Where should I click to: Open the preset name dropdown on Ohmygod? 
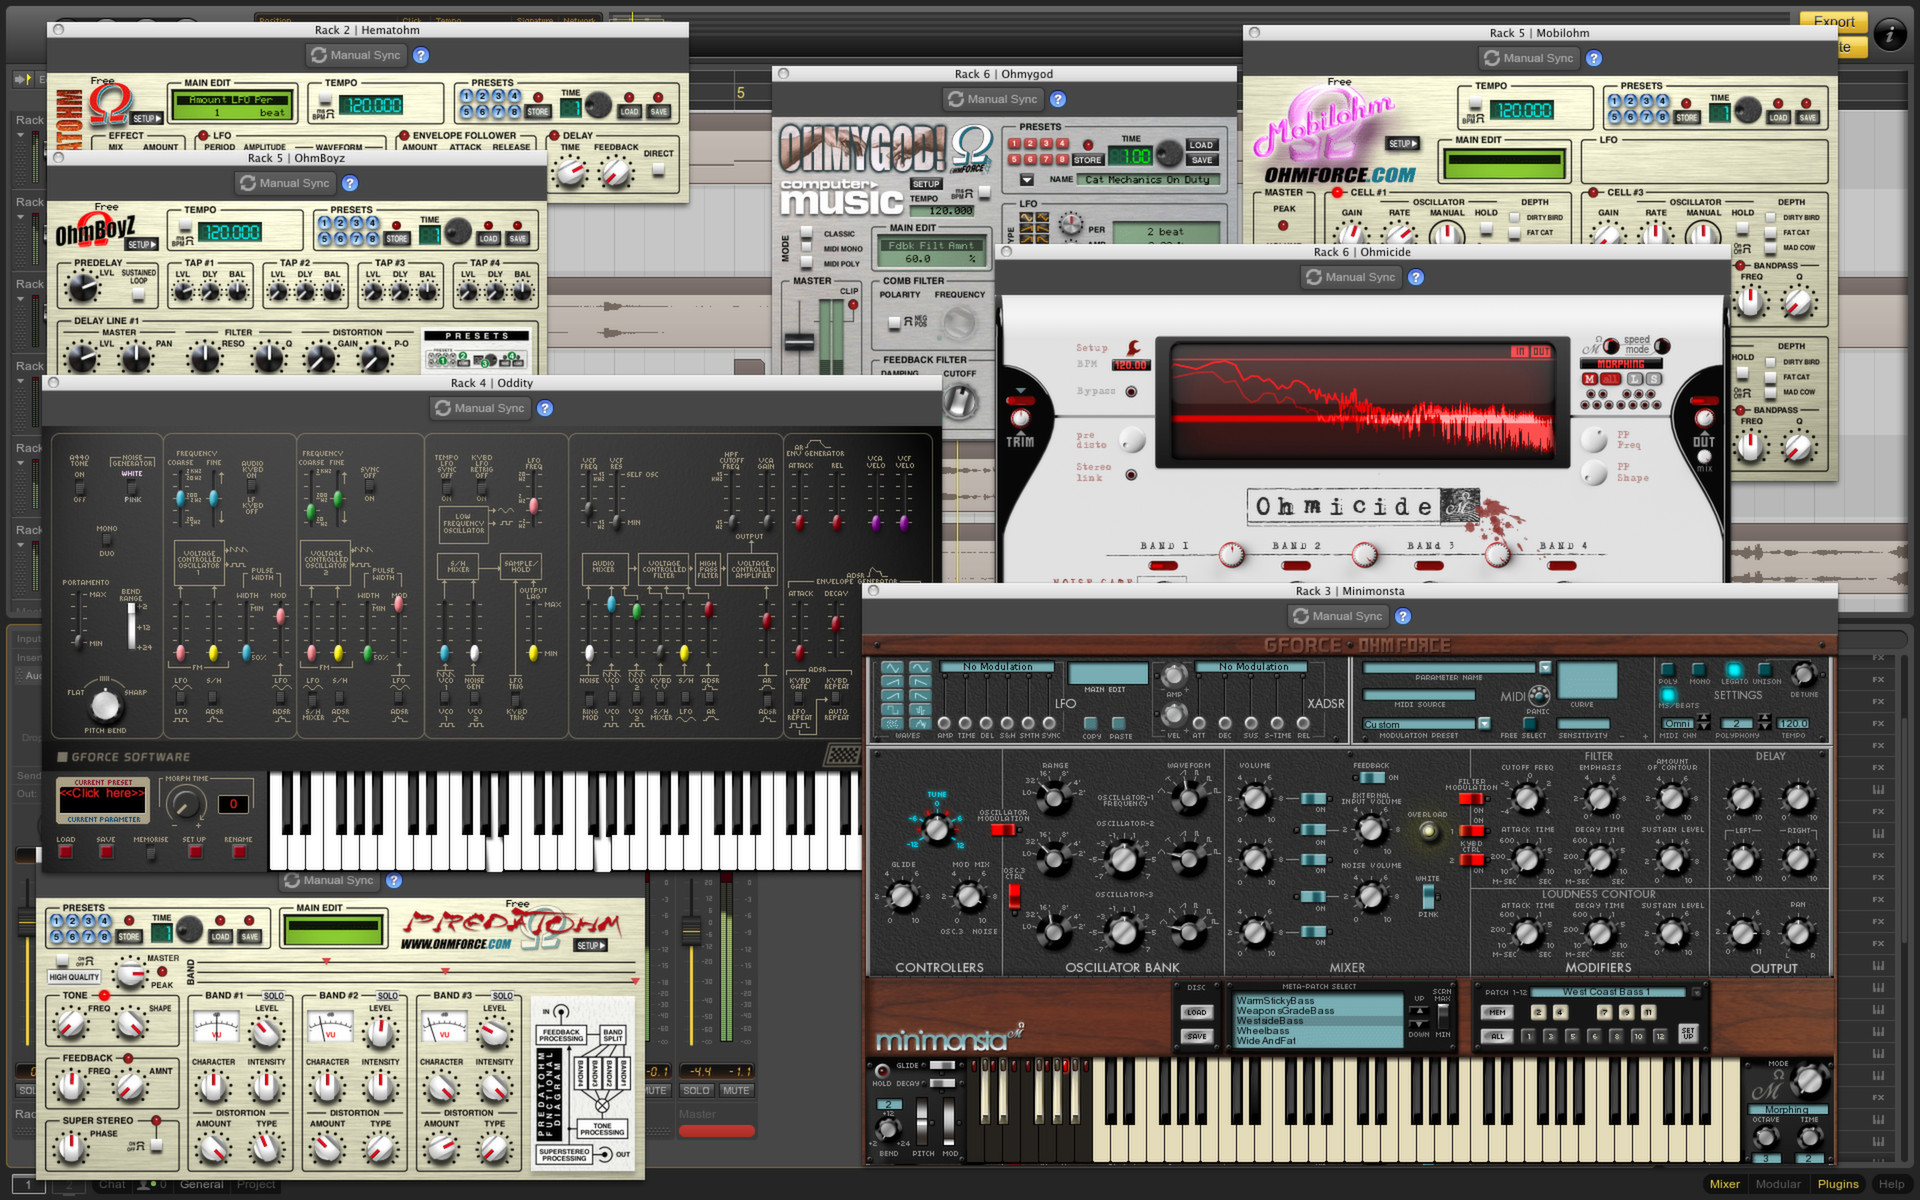click(1027, 180)
